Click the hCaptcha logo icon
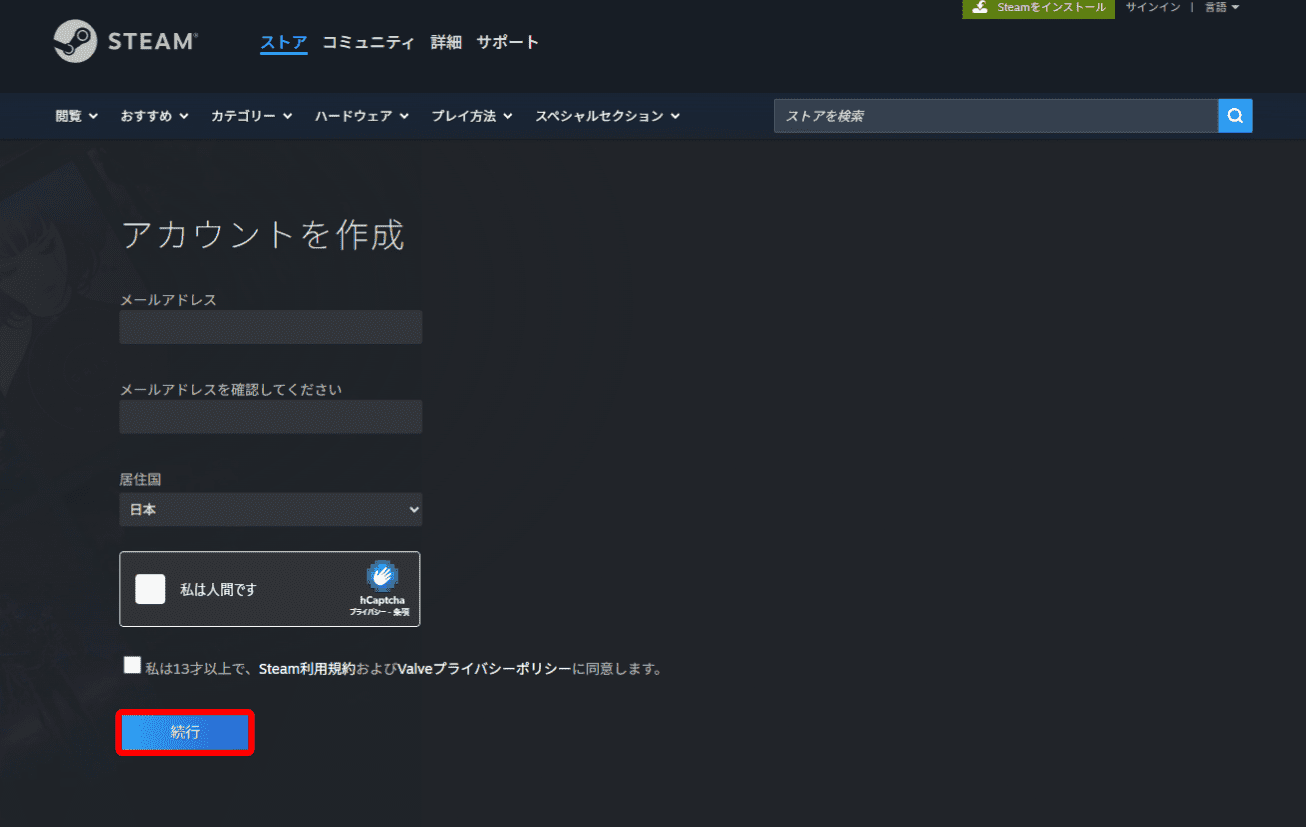Image resolution: width=1306 pixels, height=827 pixels. (x=382, y=576)
